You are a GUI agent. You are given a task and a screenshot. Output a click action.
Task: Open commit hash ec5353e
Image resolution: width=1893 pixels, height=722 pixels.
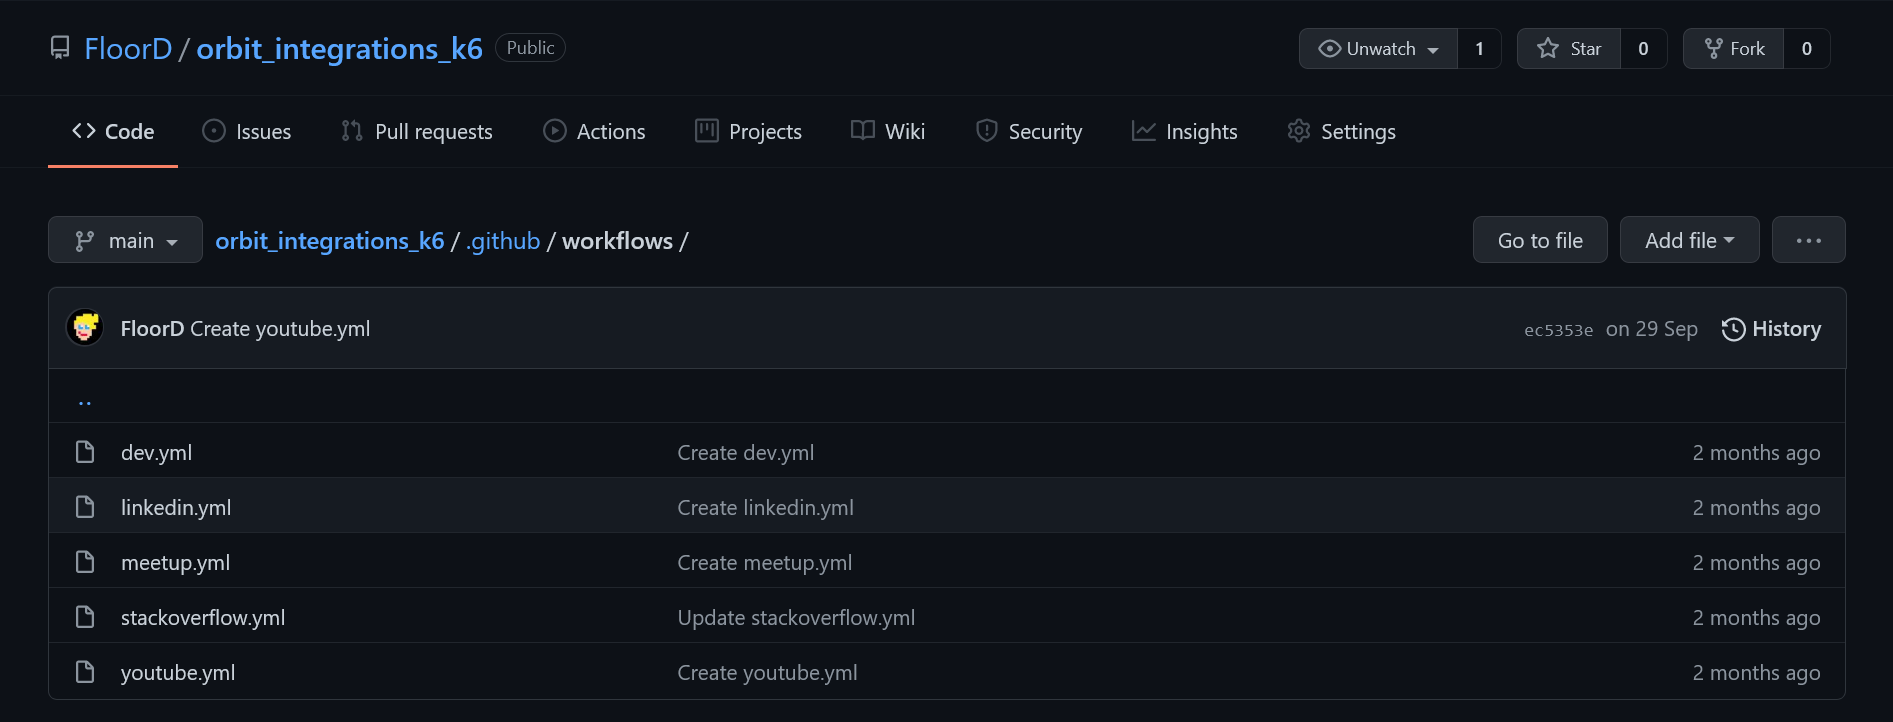click(1558, 330)
